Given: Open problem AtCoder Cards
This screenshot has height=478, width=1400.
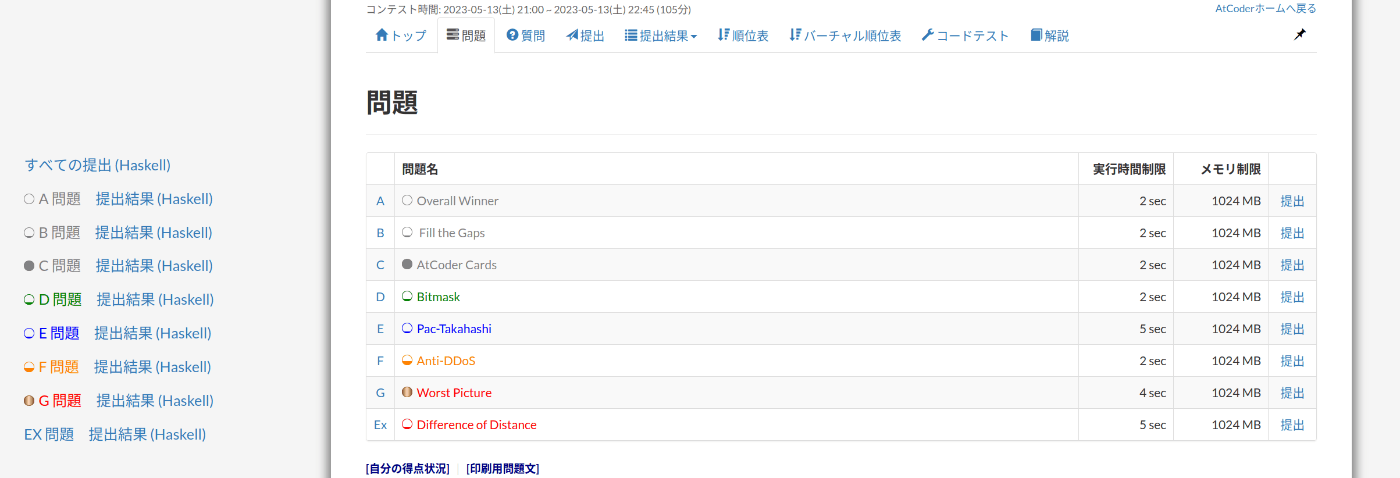Looking at the screenshot, I should [x=457, y=265].
